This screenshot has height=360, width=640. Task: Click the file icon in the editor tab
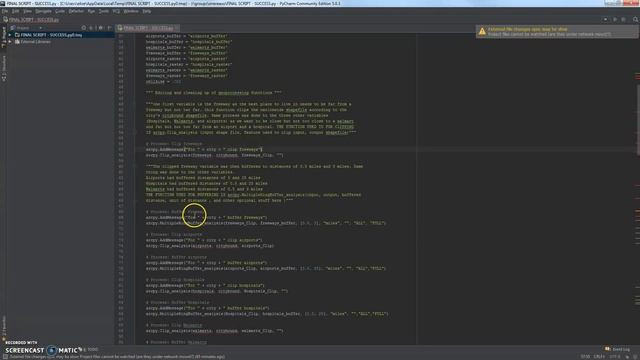tap(120, 28)
